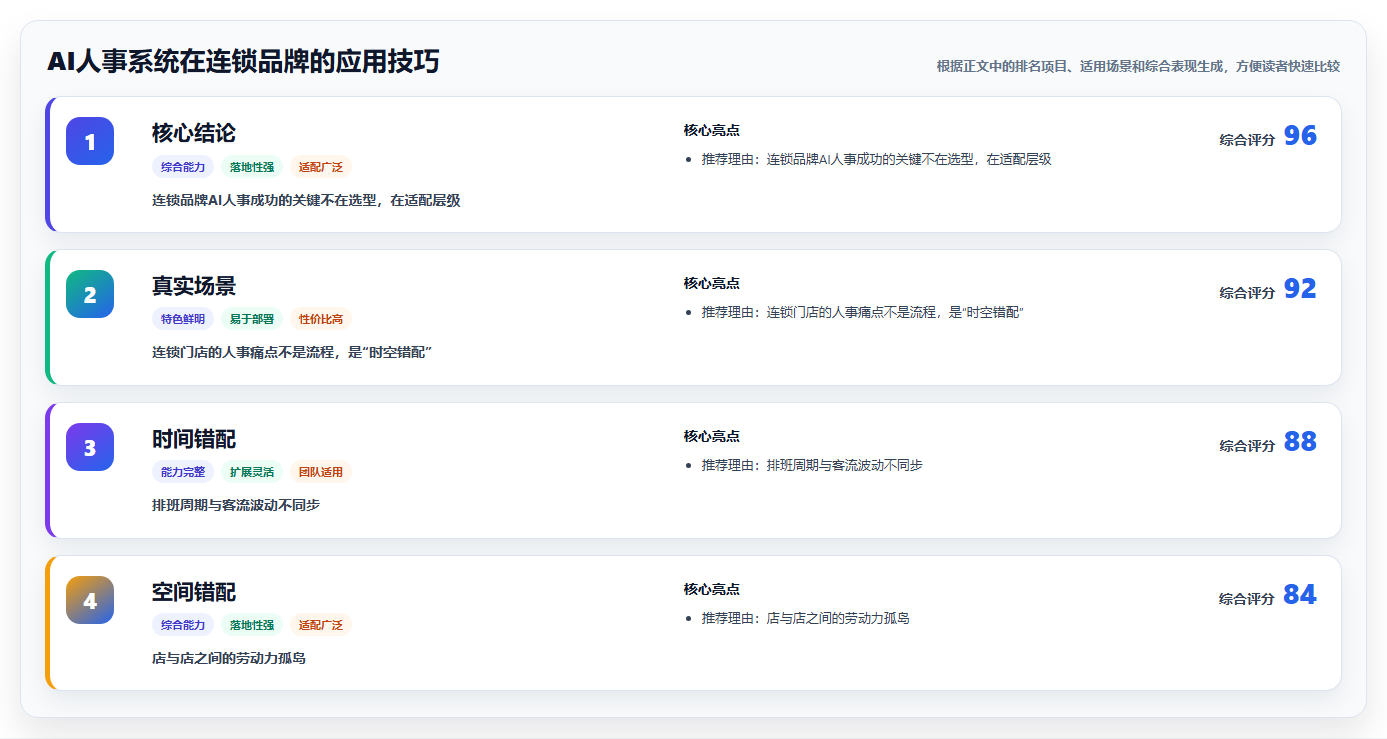Click the rank 1 number badge

[90, 141]
